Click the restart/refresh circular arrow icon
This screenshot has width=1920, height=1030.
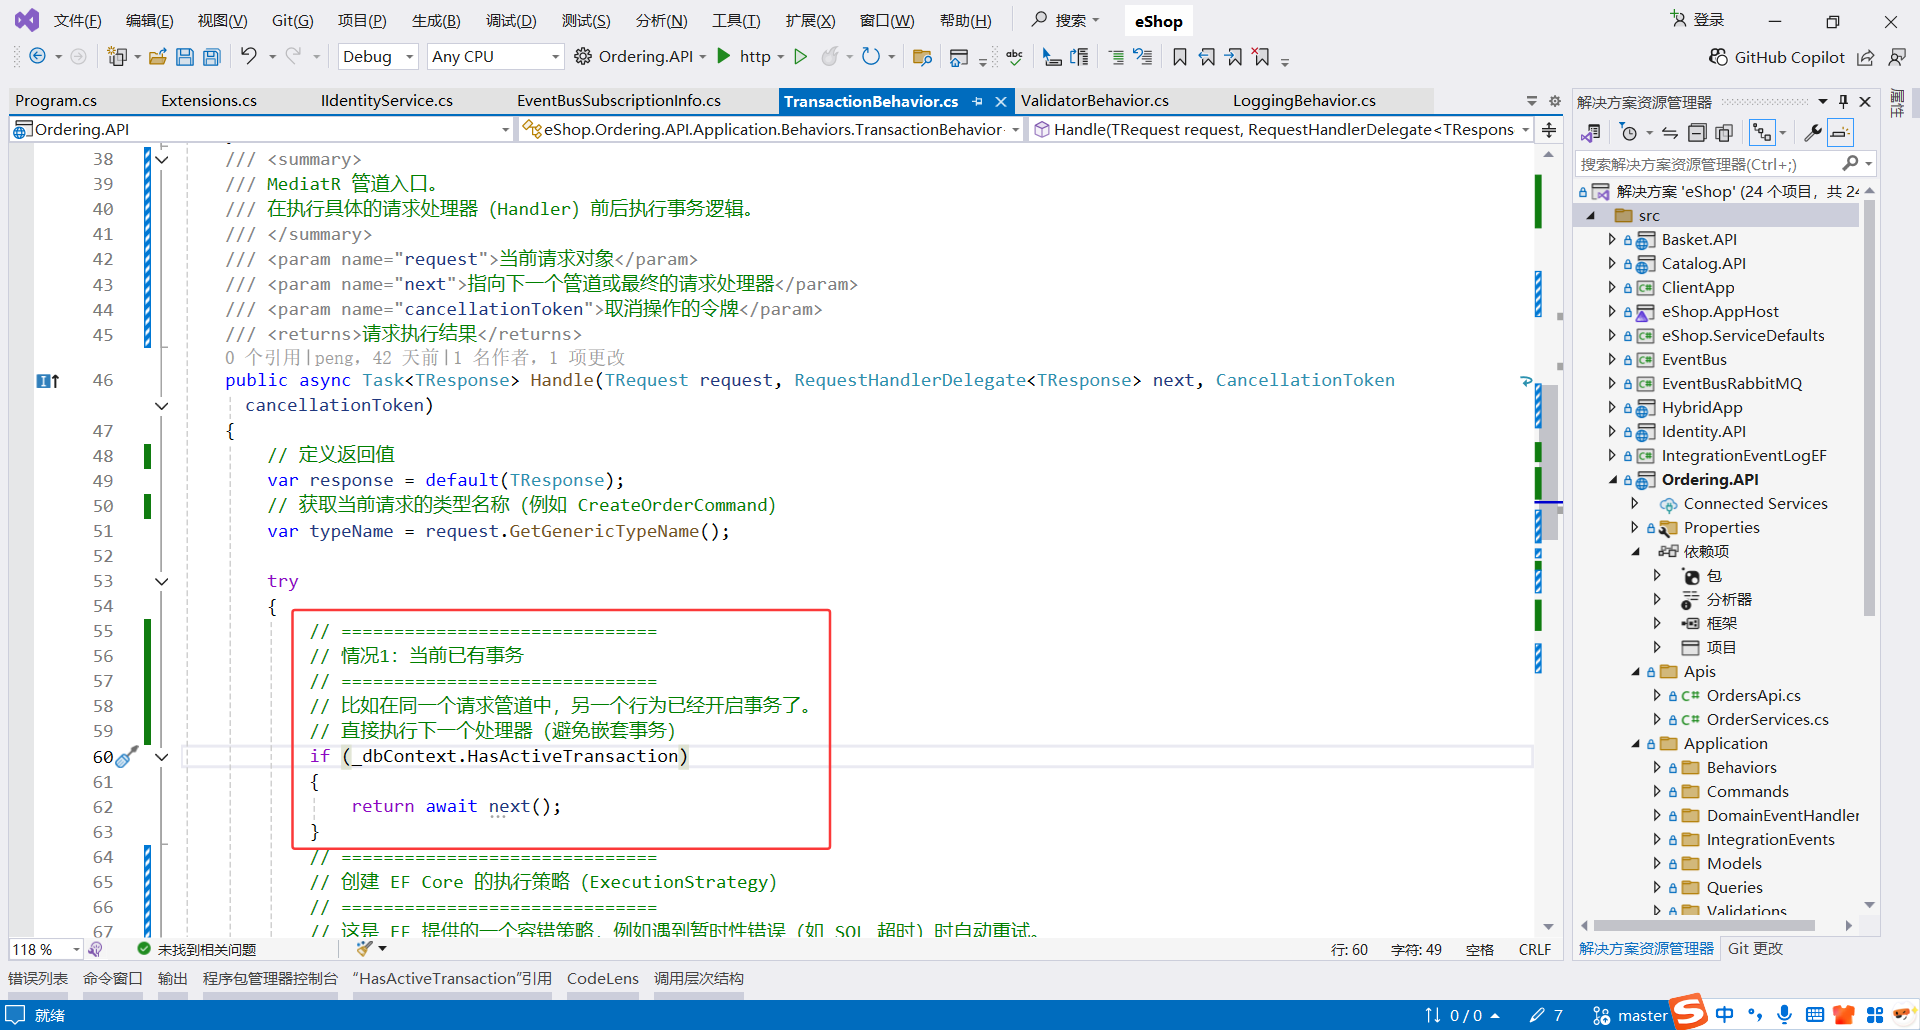point(871,57)
